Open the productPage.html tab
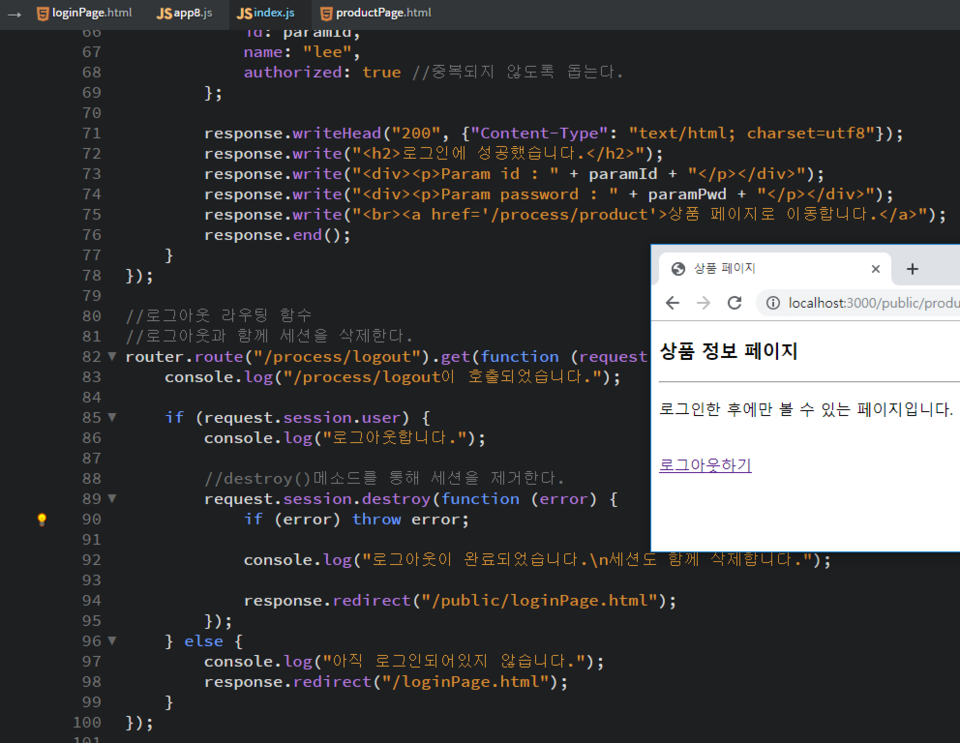 tap(376, 13)
